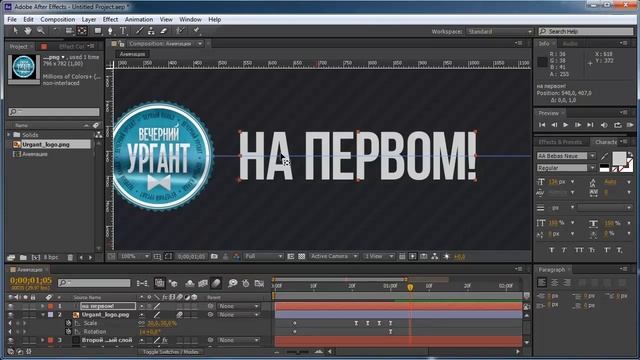Click Faux Bold in Character panel
This screenshot has height=360, width=640.
click(x=551, y=250)
